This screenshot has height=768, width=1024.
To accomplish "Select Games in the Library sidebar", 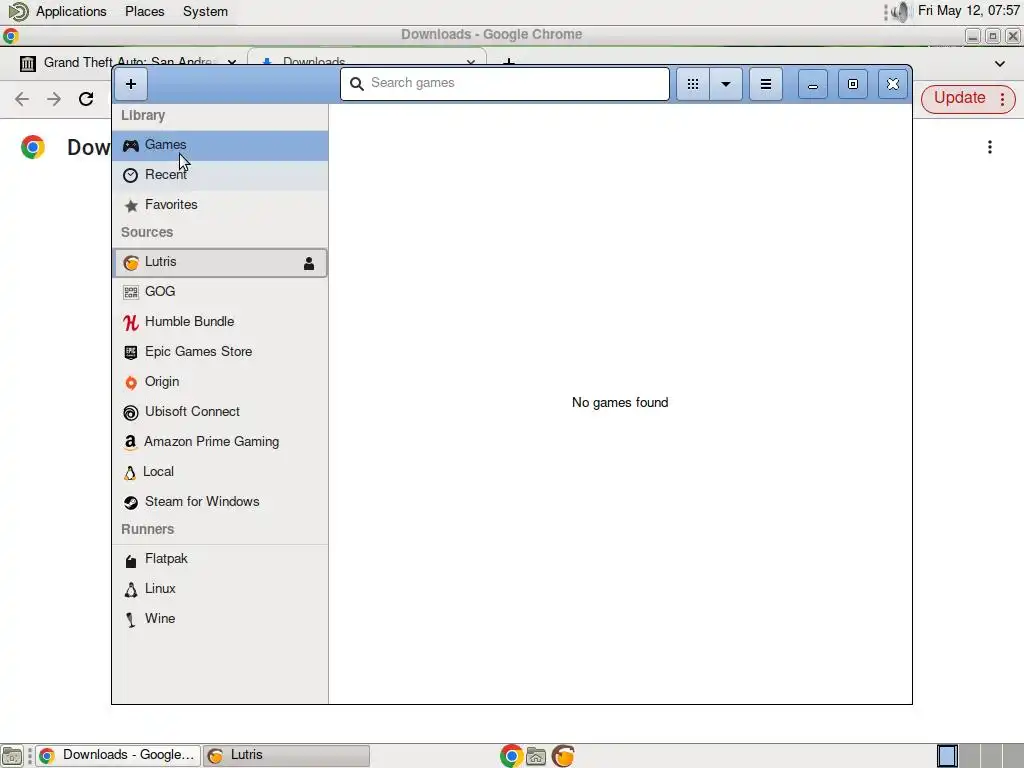I will [220, 145].
